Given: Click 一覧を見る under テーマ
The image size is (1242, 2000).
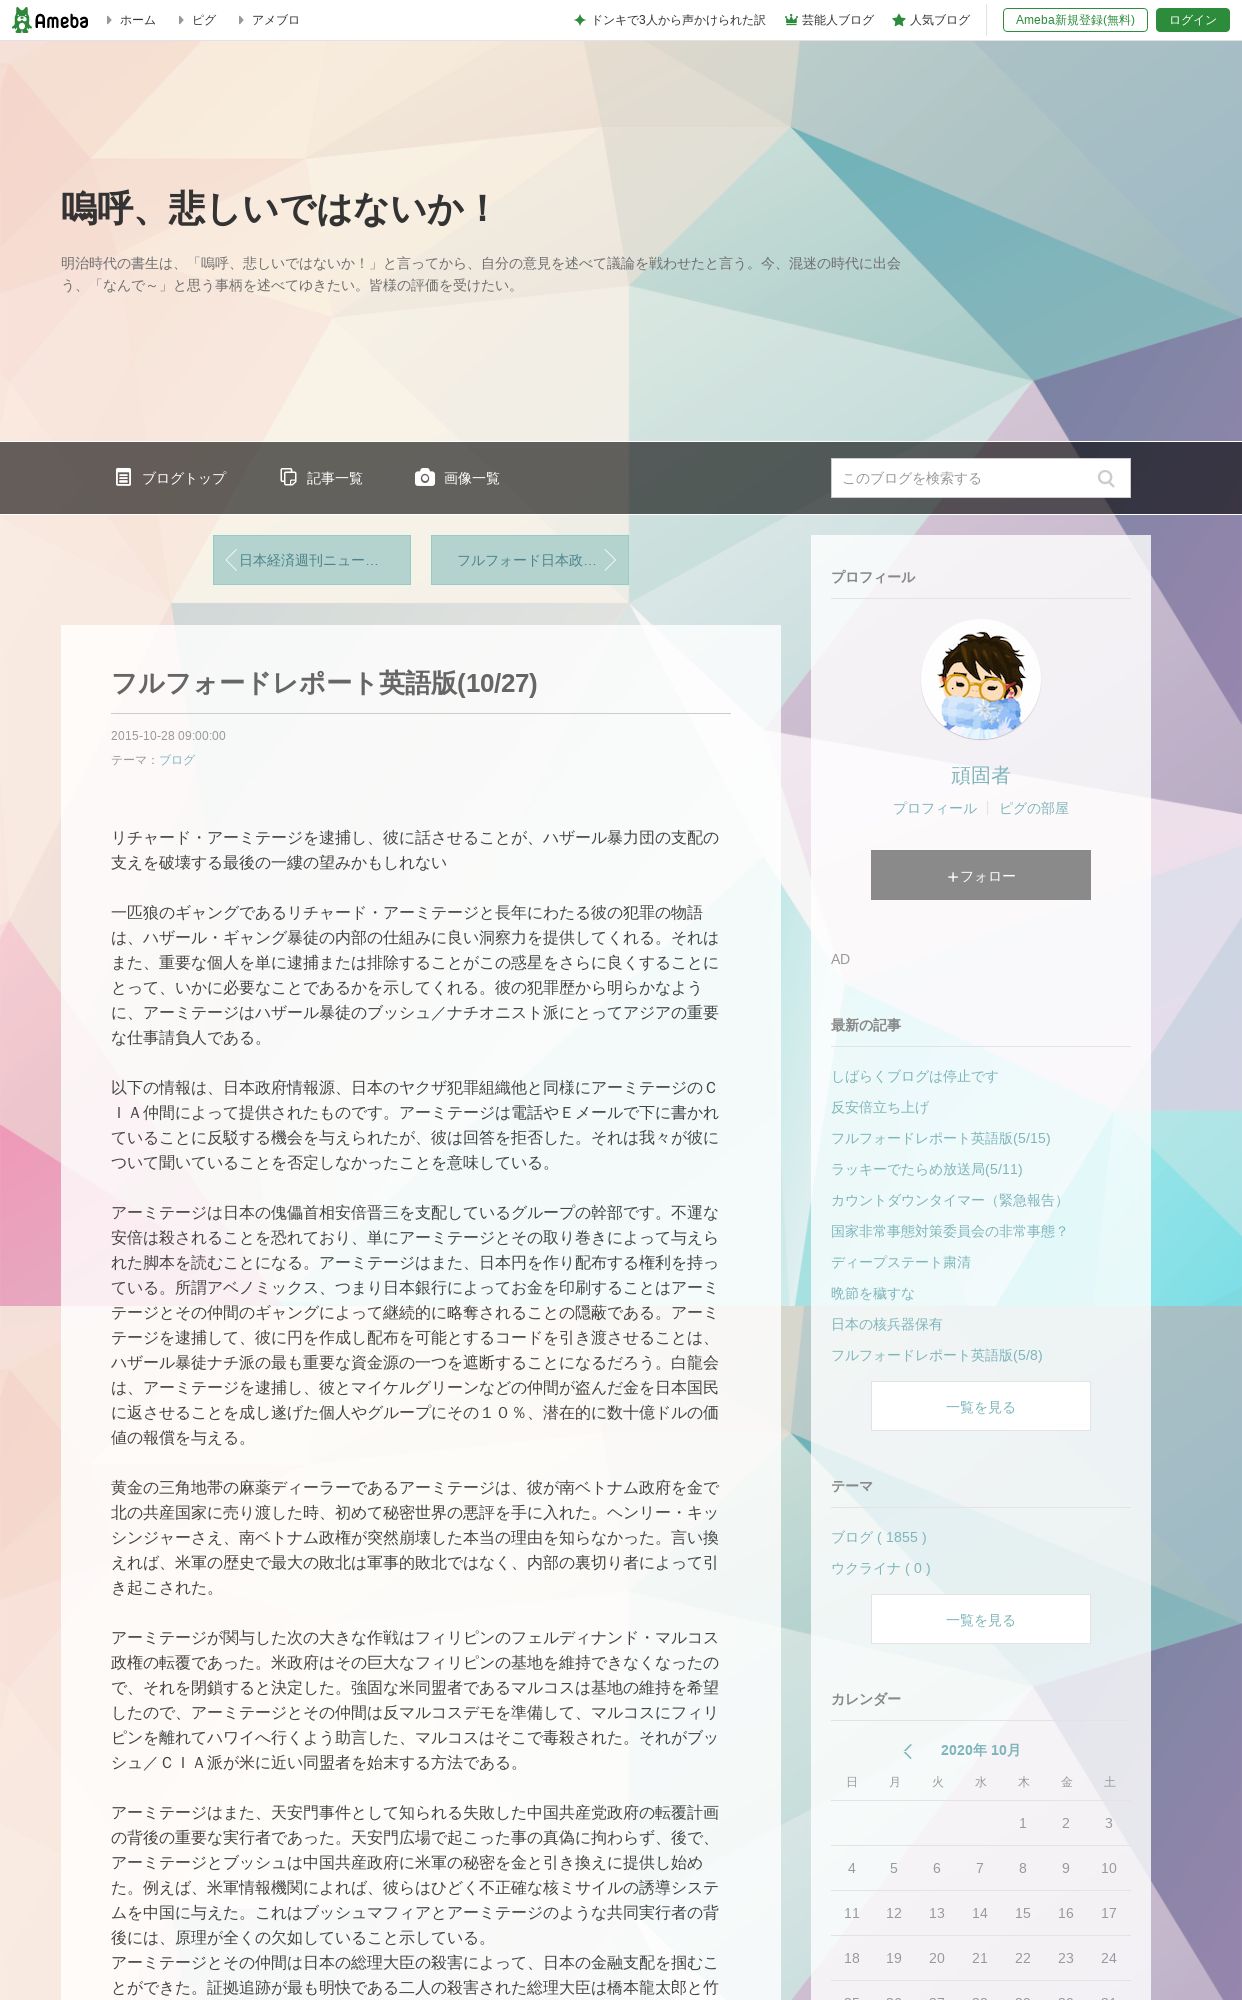Looking at the screenshot, I should tap(981, 1619).
